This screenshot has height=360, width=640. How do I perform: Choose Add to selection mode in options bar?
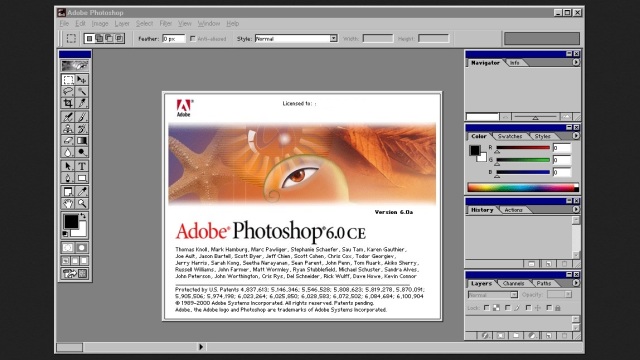click(x=99, y=38)
